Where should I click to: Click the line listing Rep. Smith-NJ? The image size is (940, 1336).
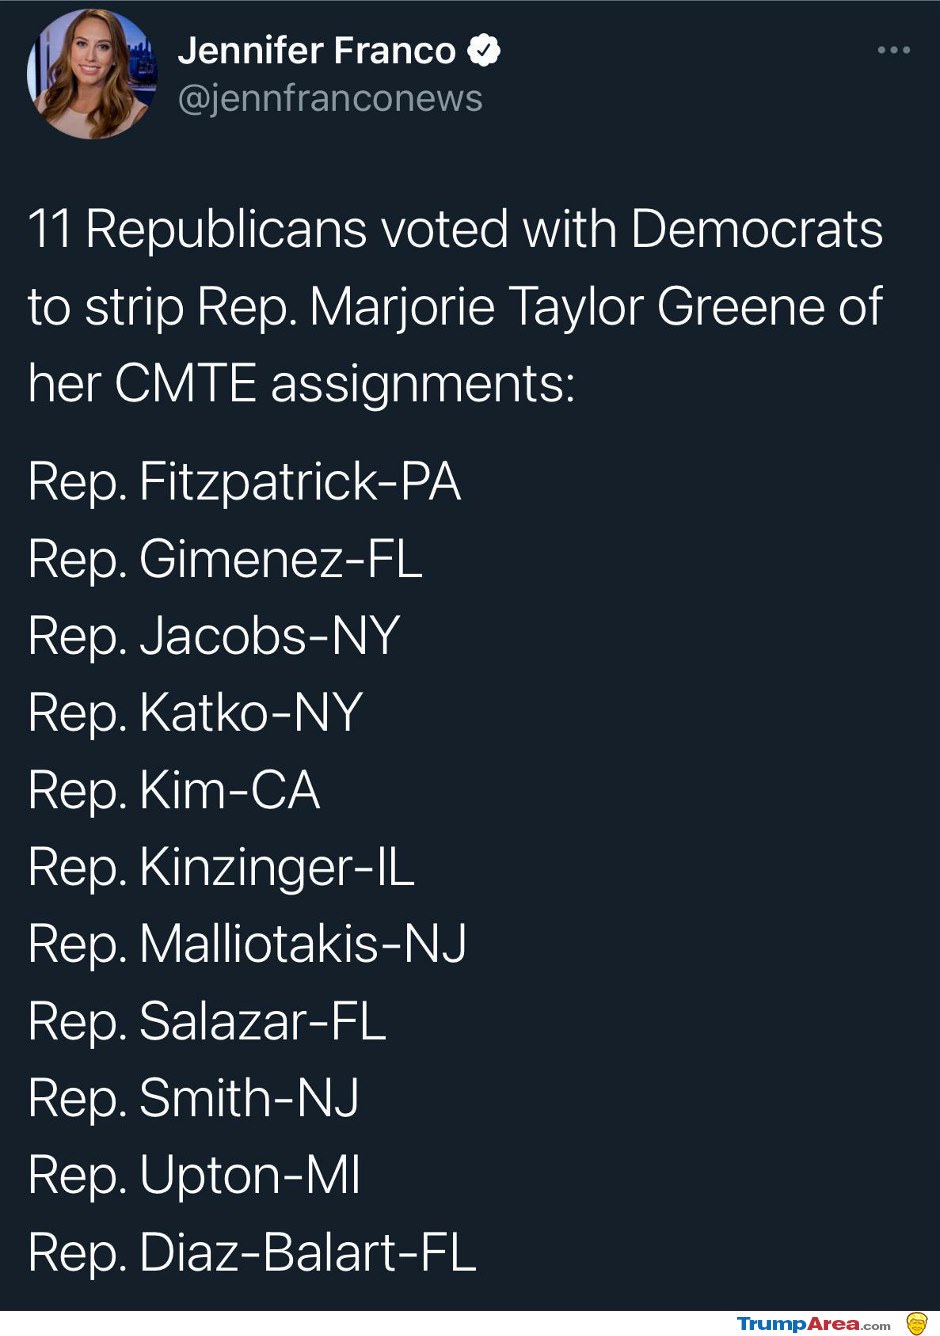pos(193,1099)
